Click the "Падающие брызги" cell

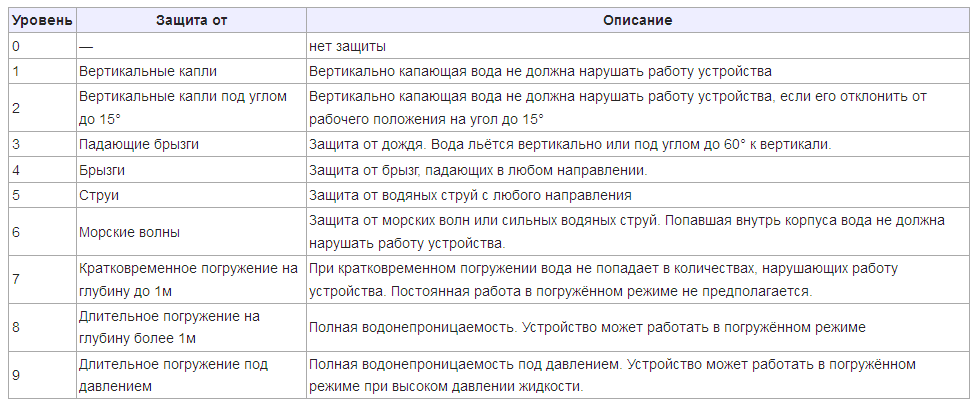pos(190,144)
